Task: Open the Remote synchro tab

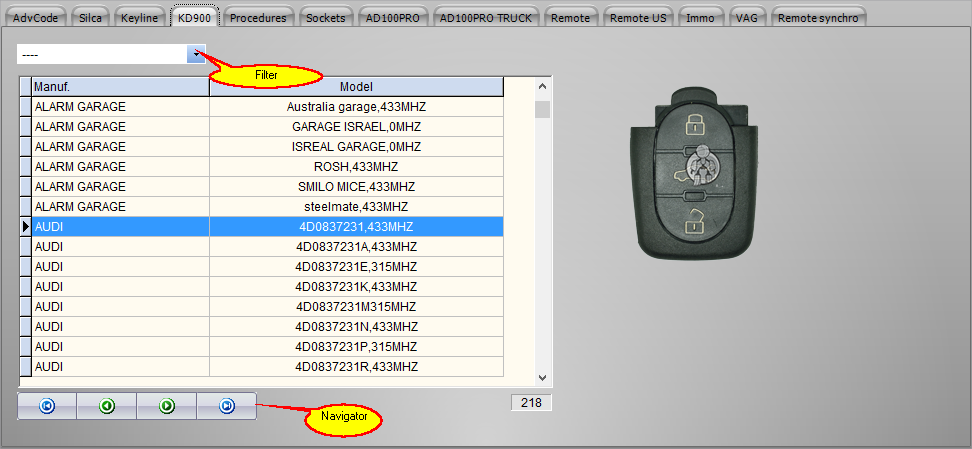Action: point(817,17)
